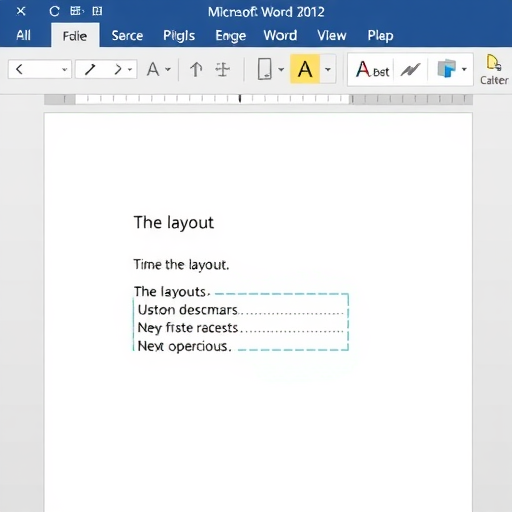Viewport: 512px width, 512px height.
Task: Click the circular refresh icon in title bar
Action: point(54,12)
